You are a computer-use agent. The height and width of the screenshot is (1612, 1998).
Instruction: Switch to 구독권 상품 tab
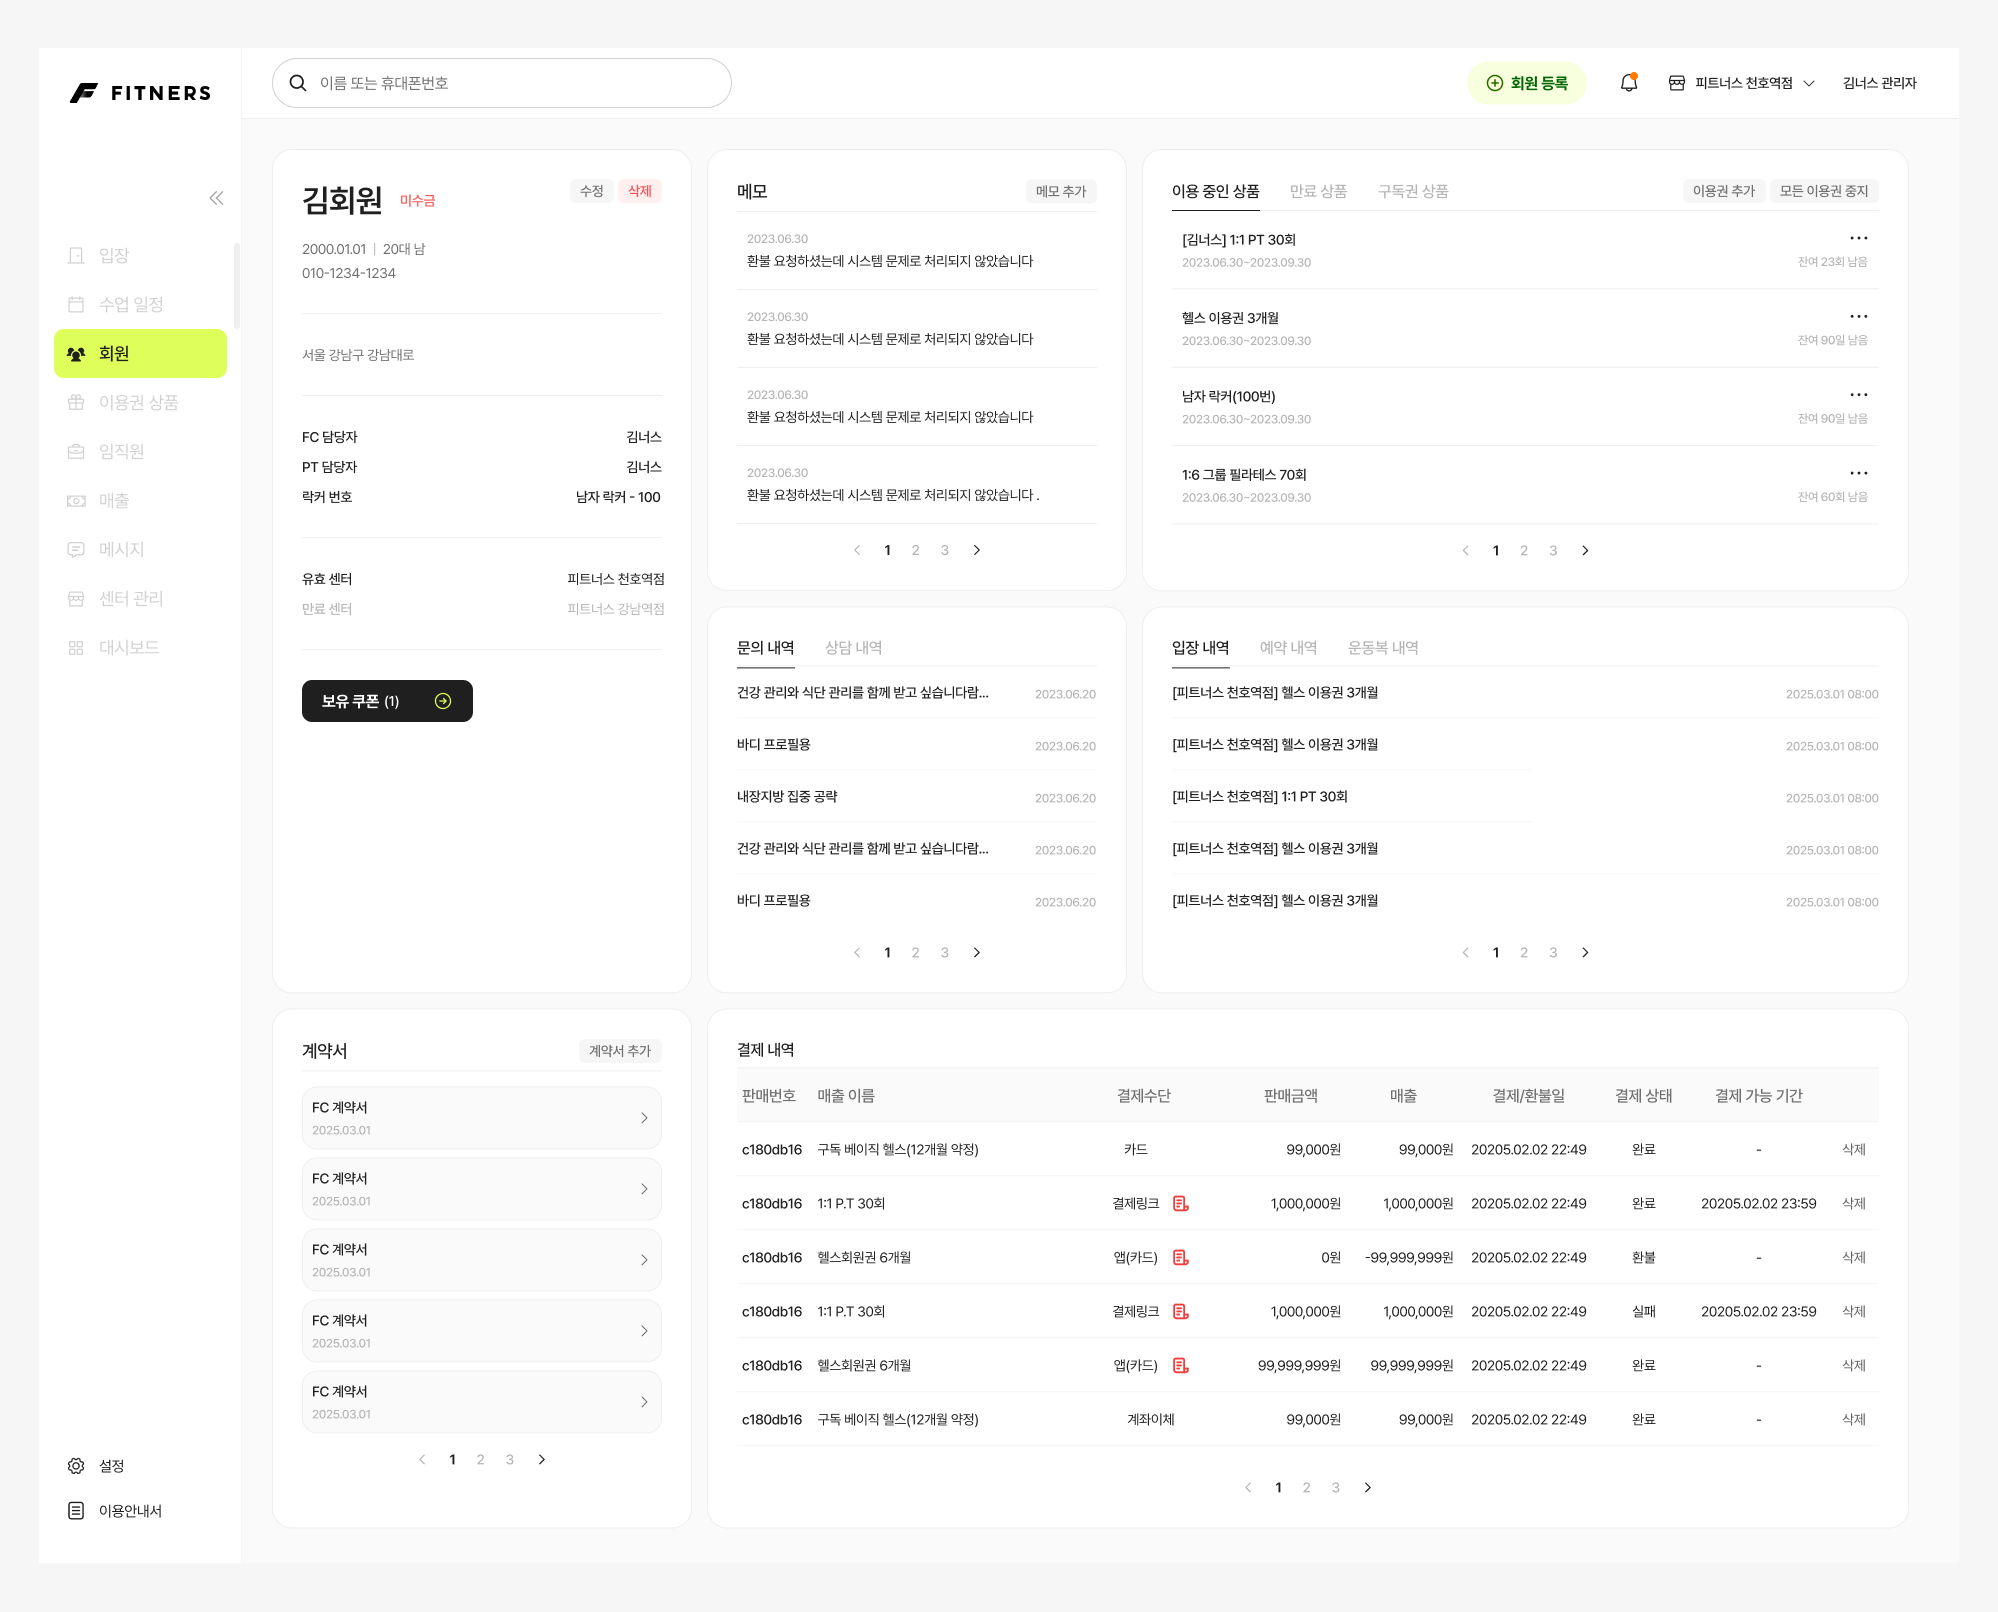(1413, 191)
